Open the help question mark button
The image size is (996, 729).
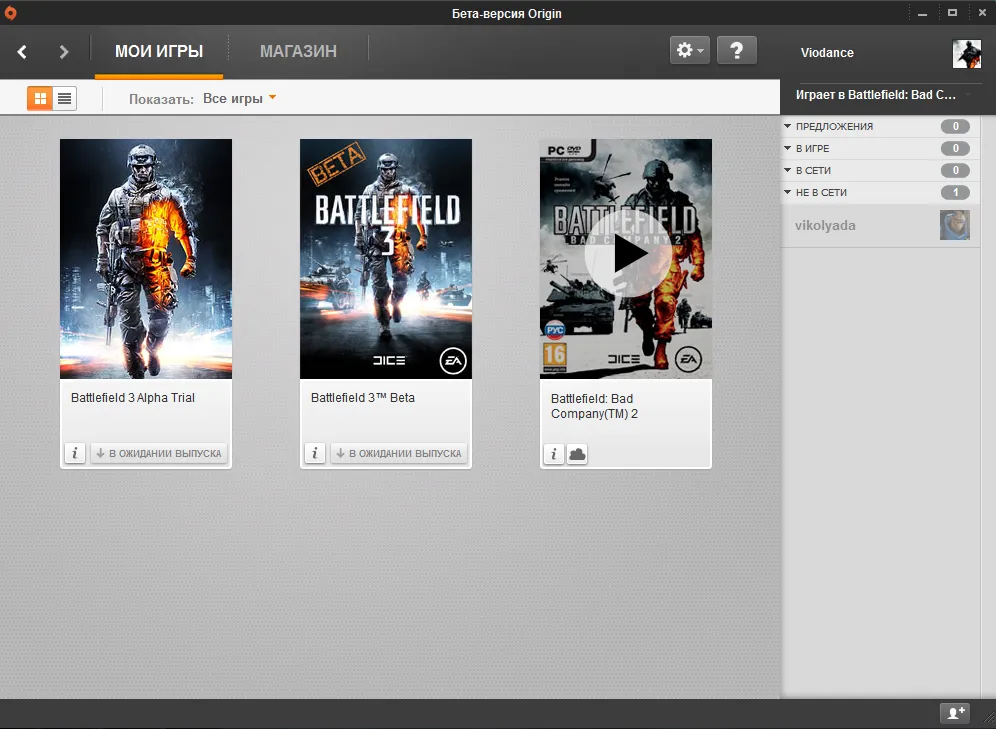coord(736,50)
